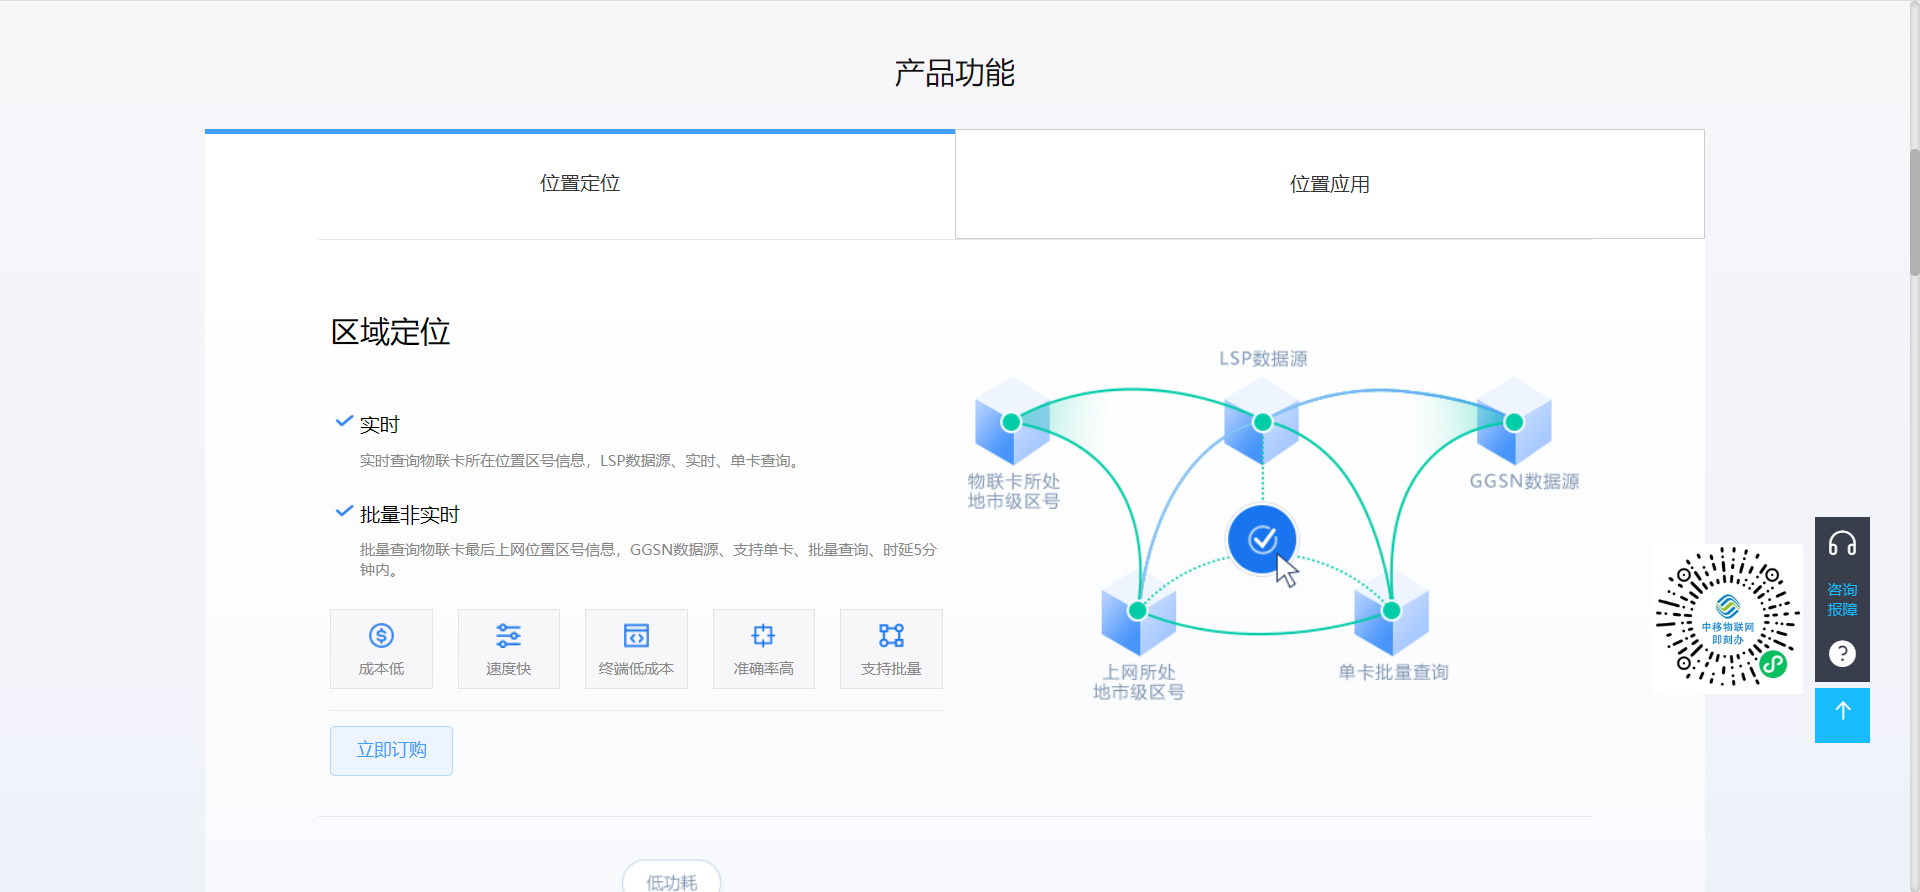Image resolution: width=1920 pixels, height=892 pixels.
Task: Click the LSP数据源 diagram label
Action: point(1263,359)
